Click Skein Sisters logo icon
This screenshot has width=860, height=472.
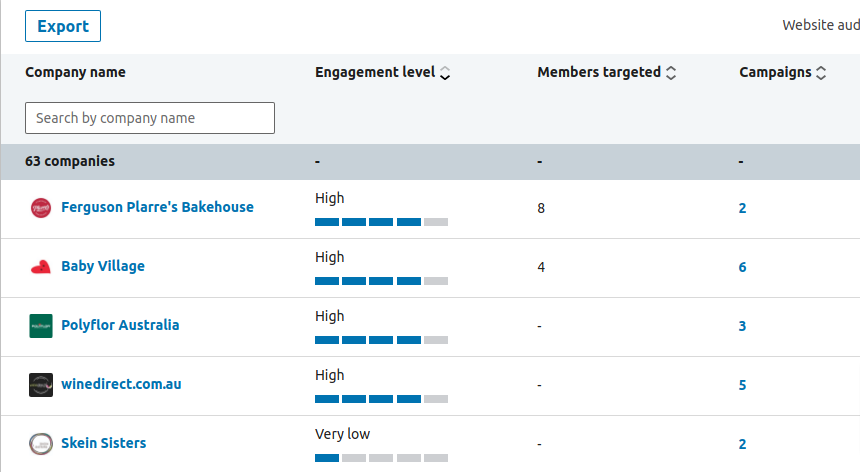[x=41, y=443]
